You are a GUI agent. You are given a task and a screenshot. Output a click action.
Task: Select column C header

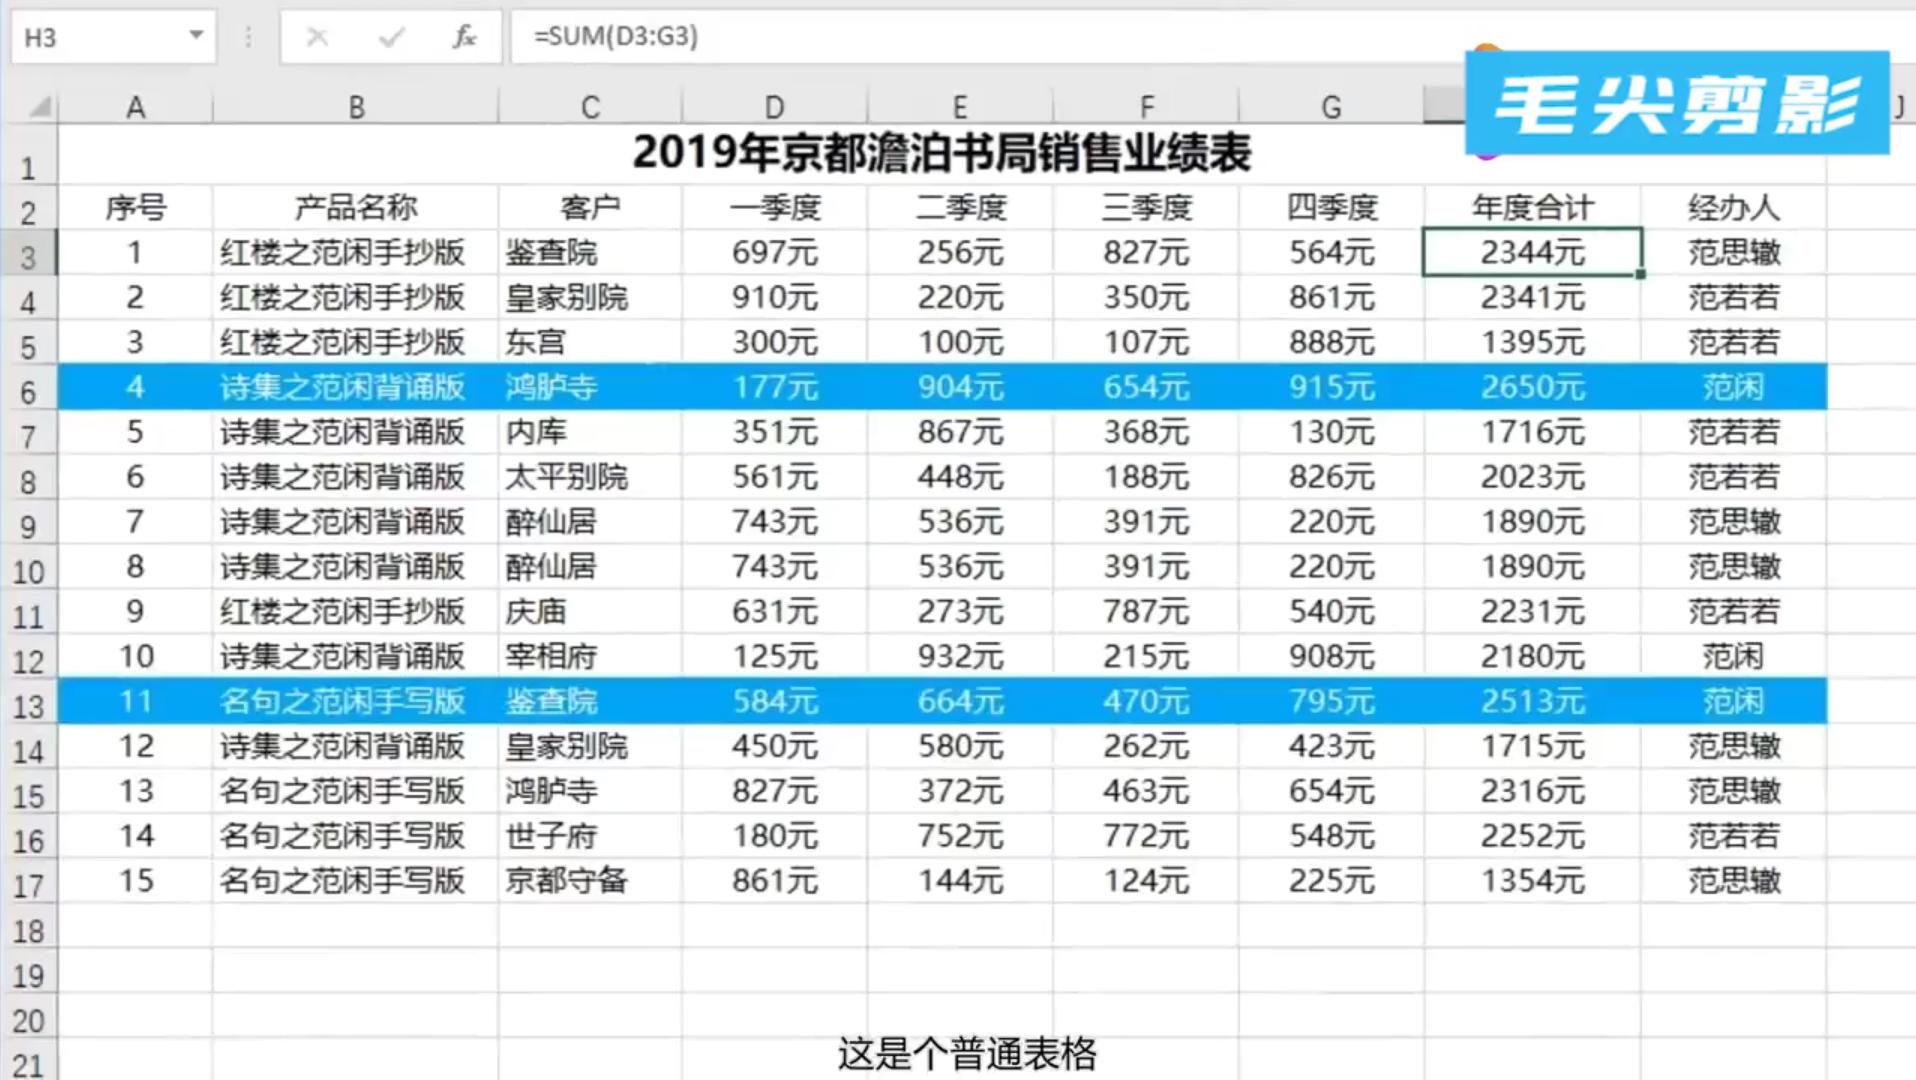(x=590, y=106)
